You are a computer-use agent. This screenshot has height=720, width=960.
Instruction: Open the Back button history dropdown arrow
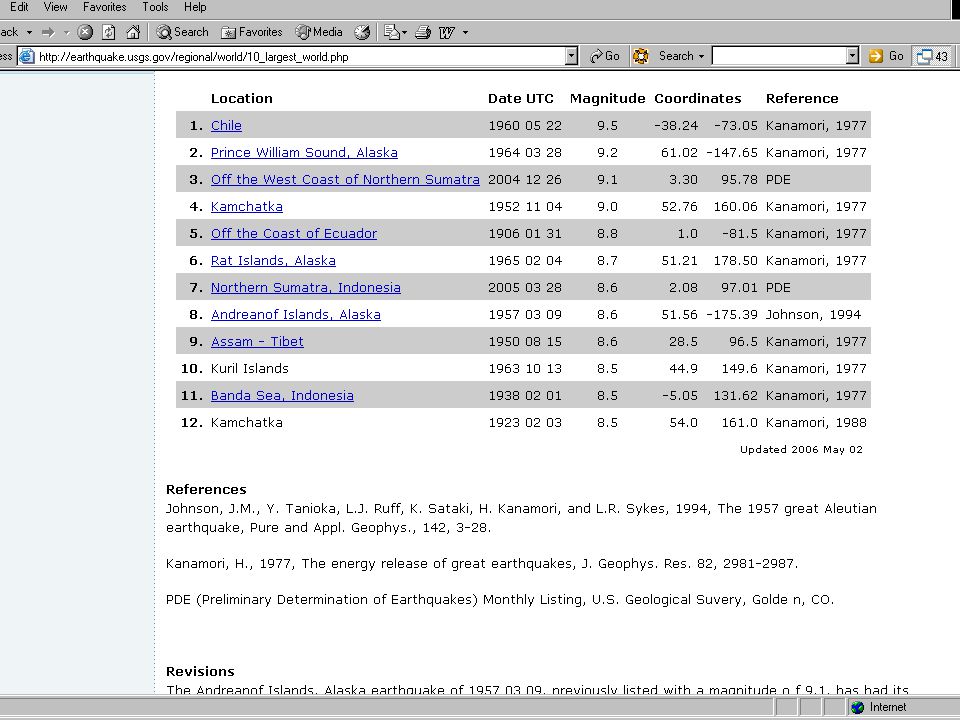pos(29,32)
